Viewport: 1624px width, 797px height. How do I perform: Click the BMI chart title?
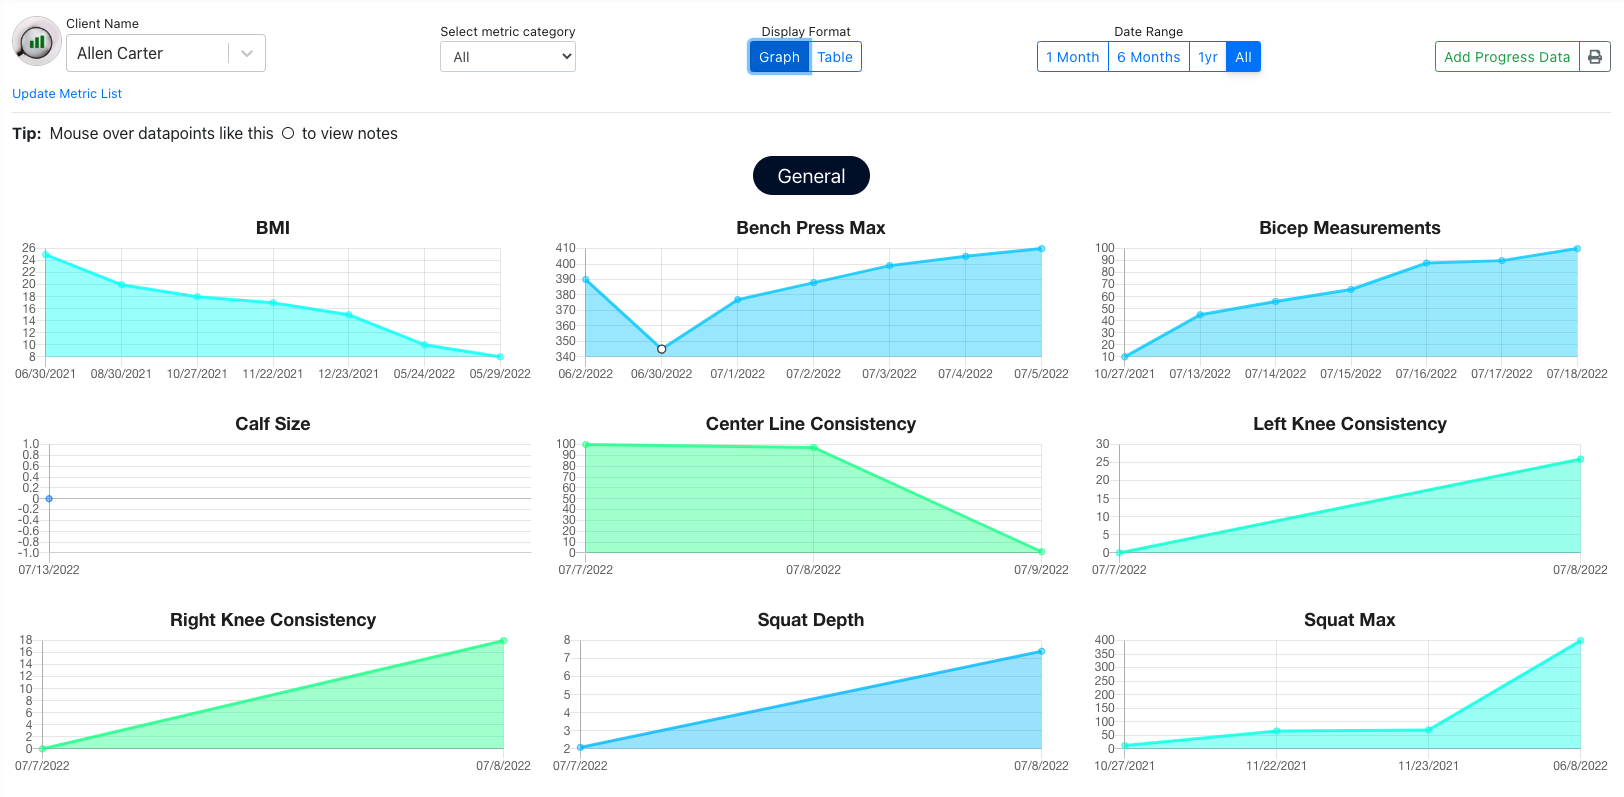tap(273, 228)
